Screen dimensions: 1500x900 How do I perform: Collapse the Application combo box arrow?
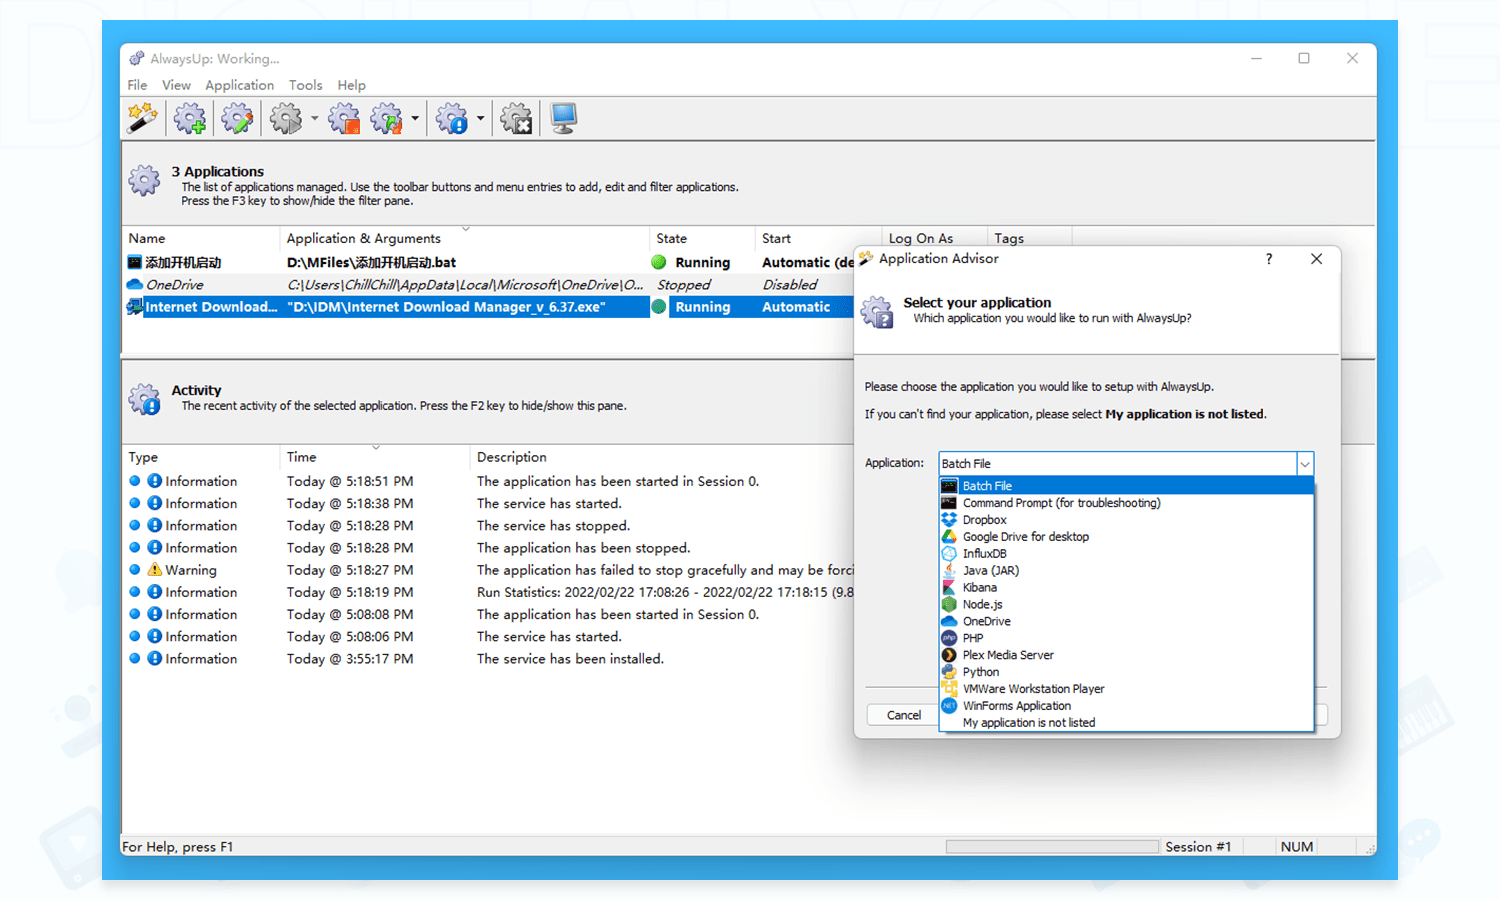point(1304,464)
